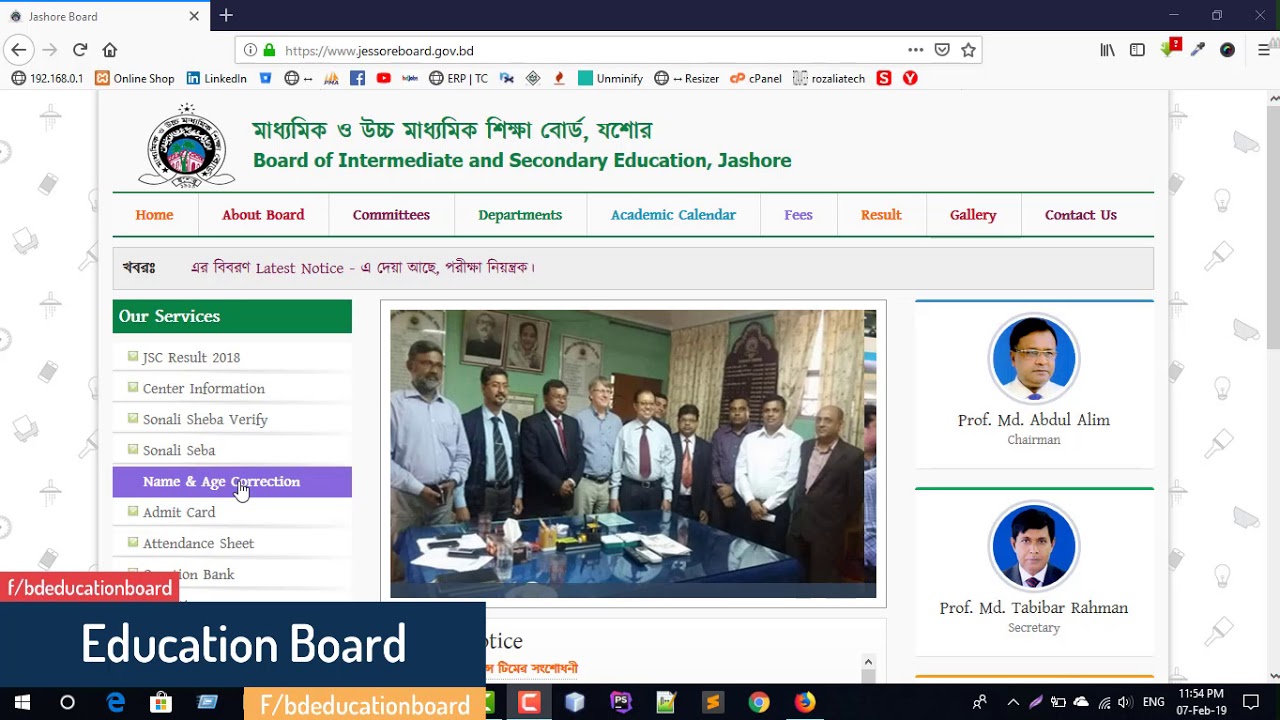Bookmark this page with the star icon
This screenshot has height=720, width=1280.
(968, 50)
